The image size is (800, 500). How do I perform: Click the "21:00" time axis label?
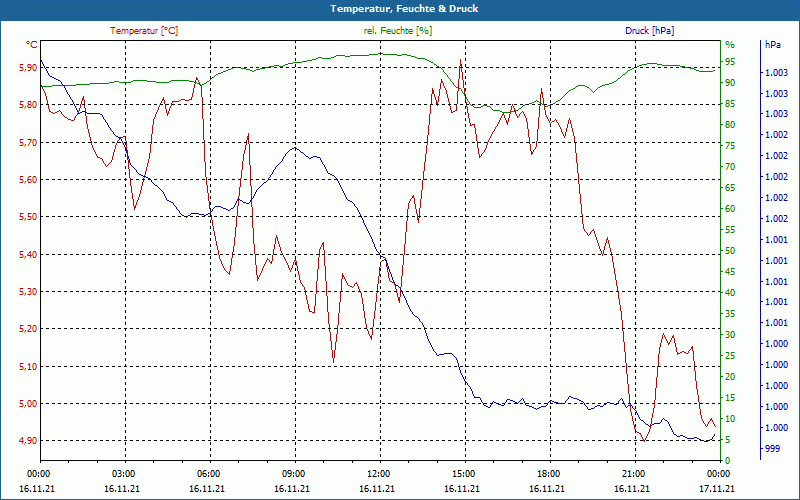click(635, 474)
